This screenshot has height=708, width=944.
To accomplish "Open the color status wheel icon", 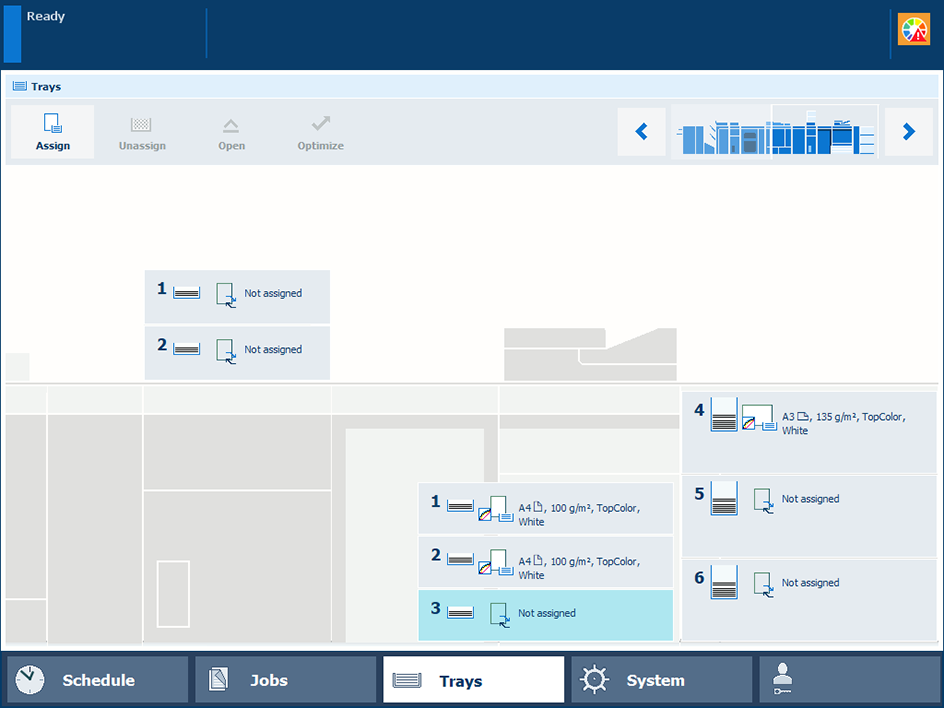I will (913, 30).
